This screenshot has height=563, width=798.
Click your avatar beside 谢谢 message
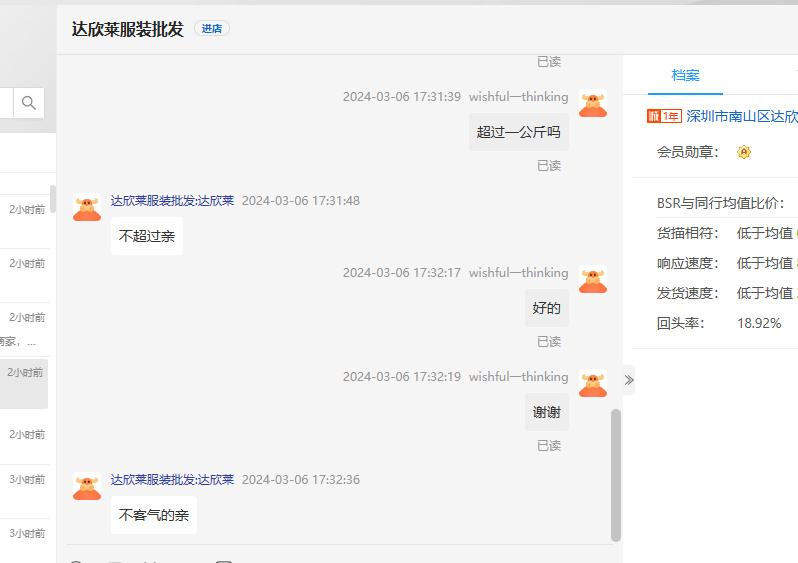tap(593, 384)
